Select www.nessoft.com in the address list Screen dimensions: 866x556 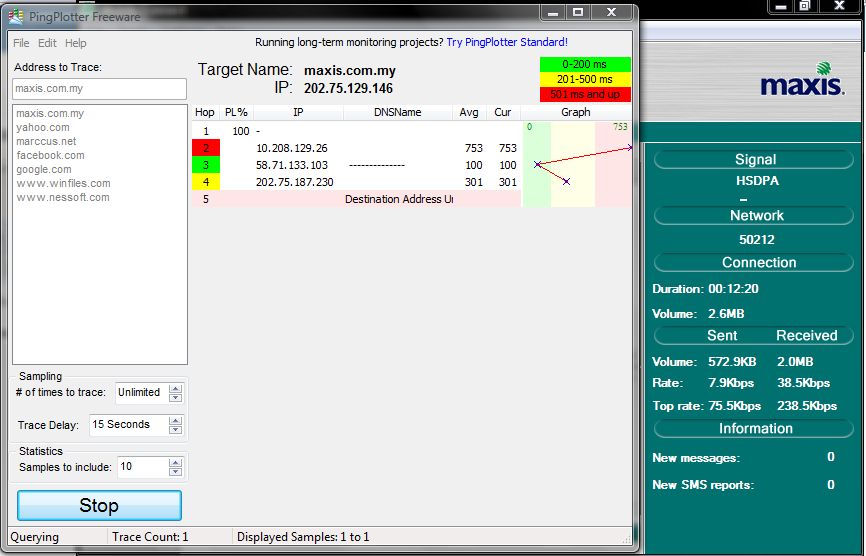[62, 197]
